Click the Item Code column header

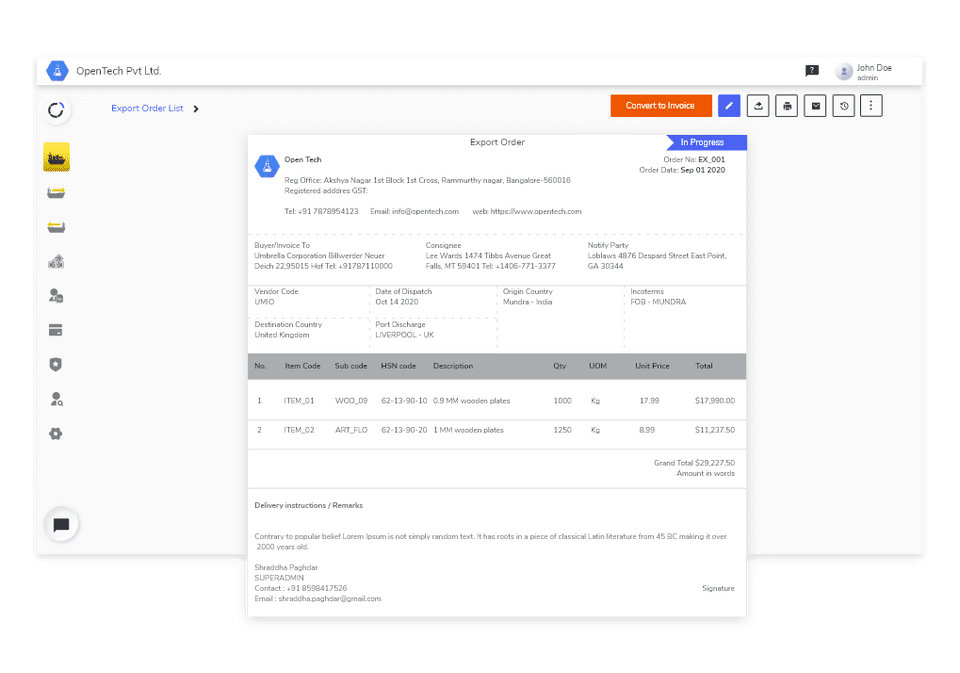click(302, 366)
